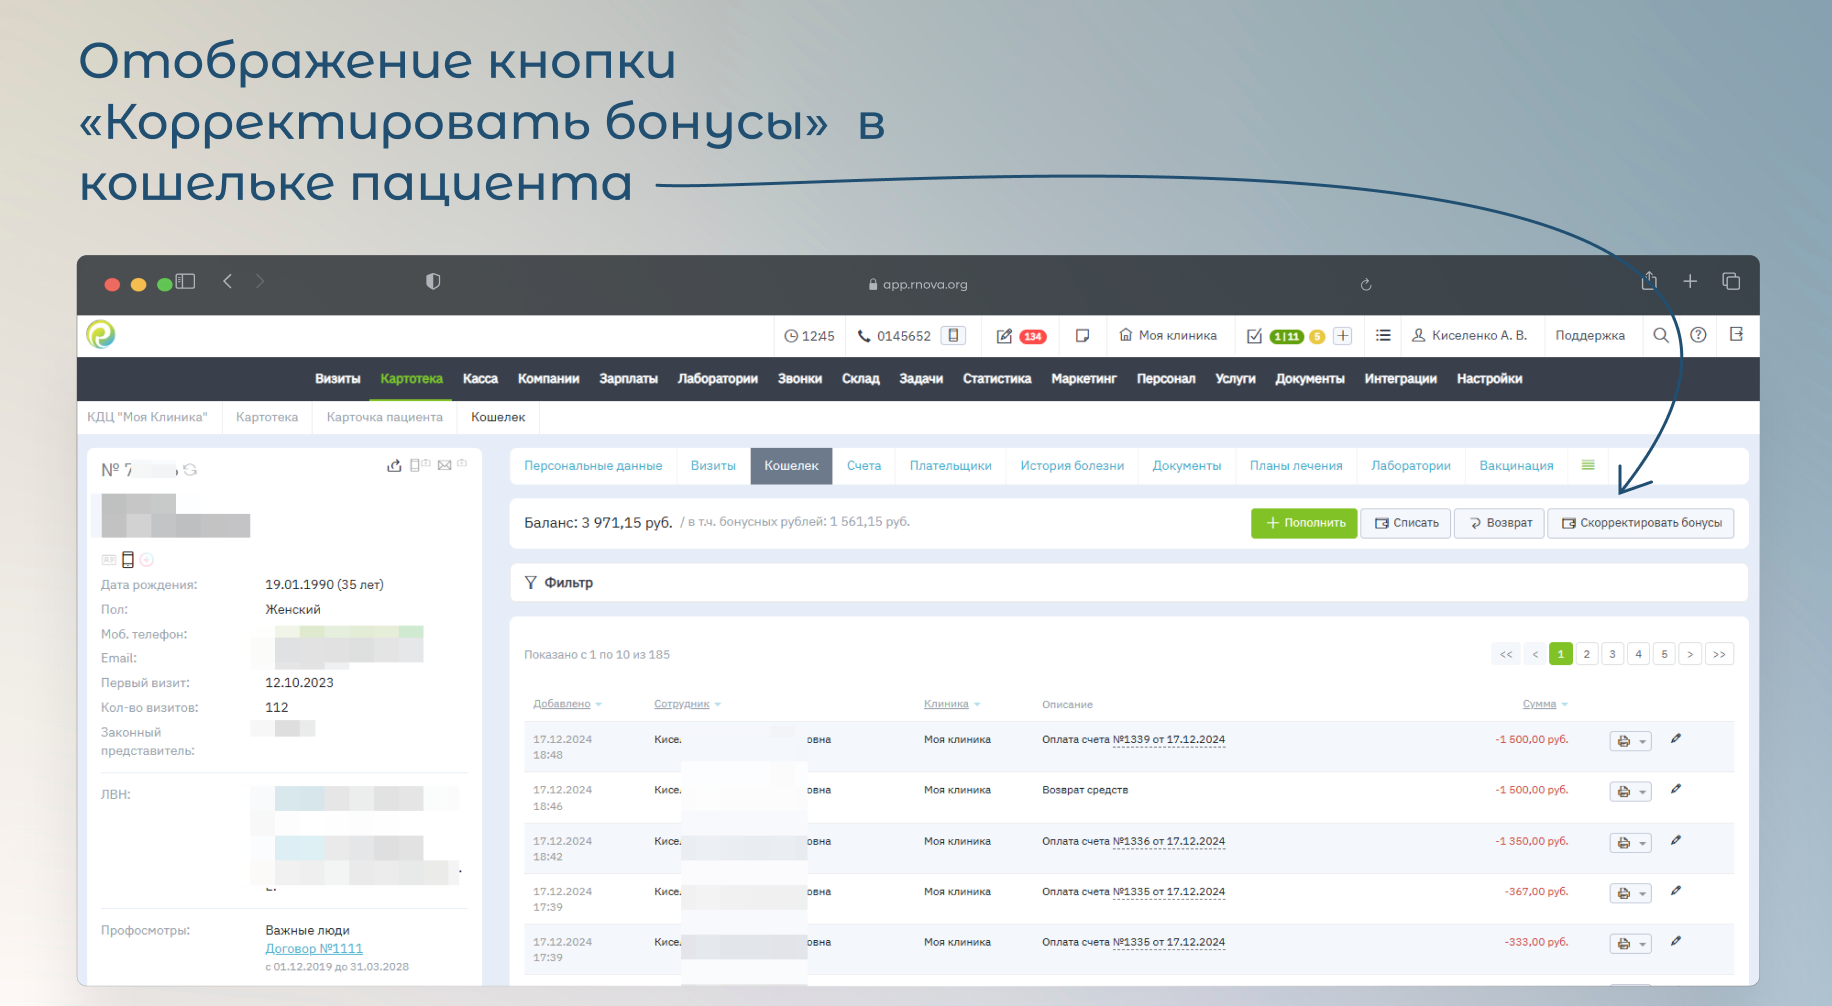Click the search magnifier icon in header

(1661, 336)
